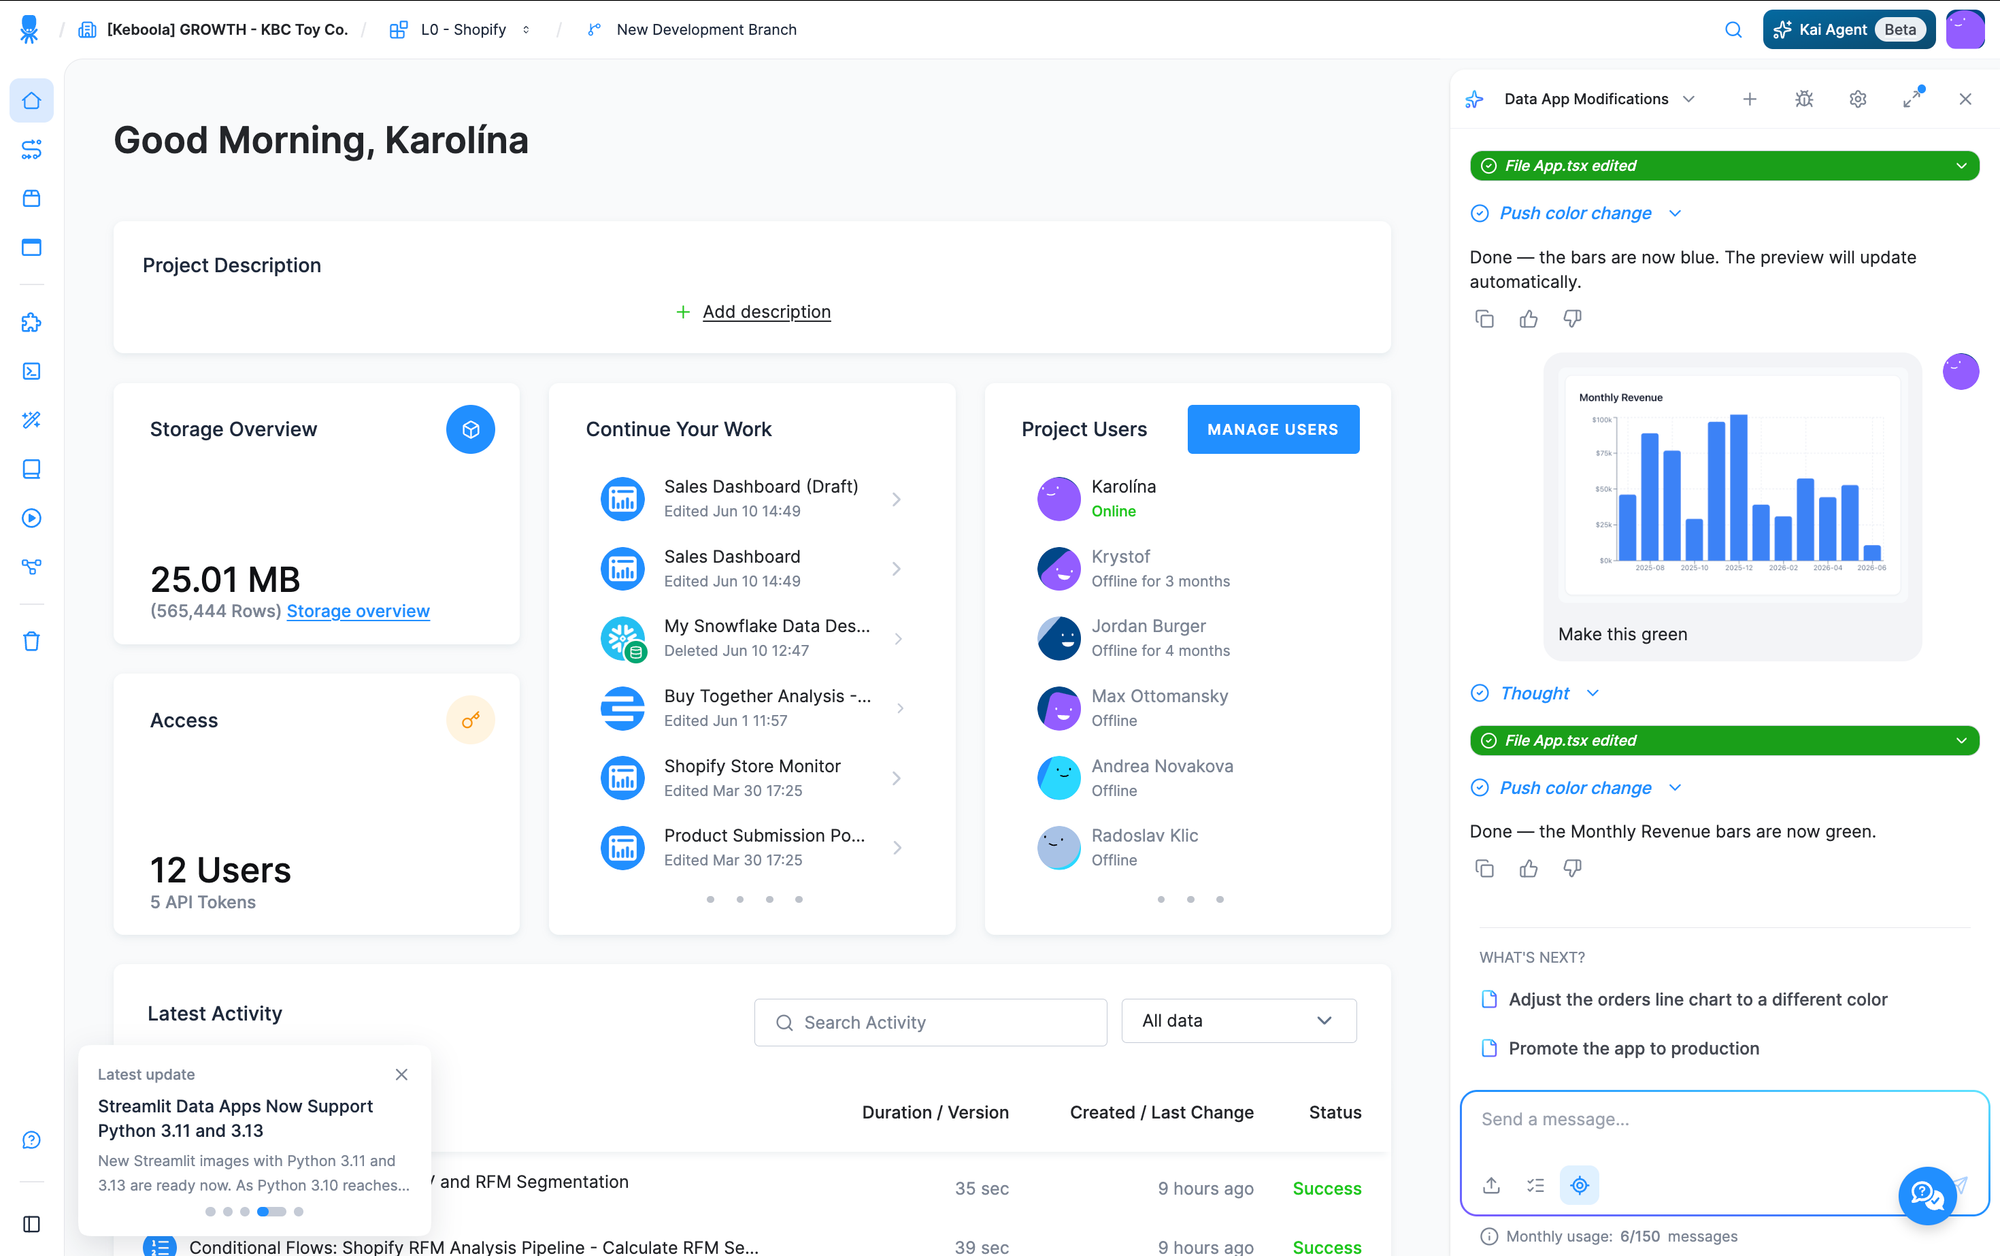This screenshot has width=2000, height=1256.
Task: Open the All data filter dropdown
Action: pos(1239,1021)
